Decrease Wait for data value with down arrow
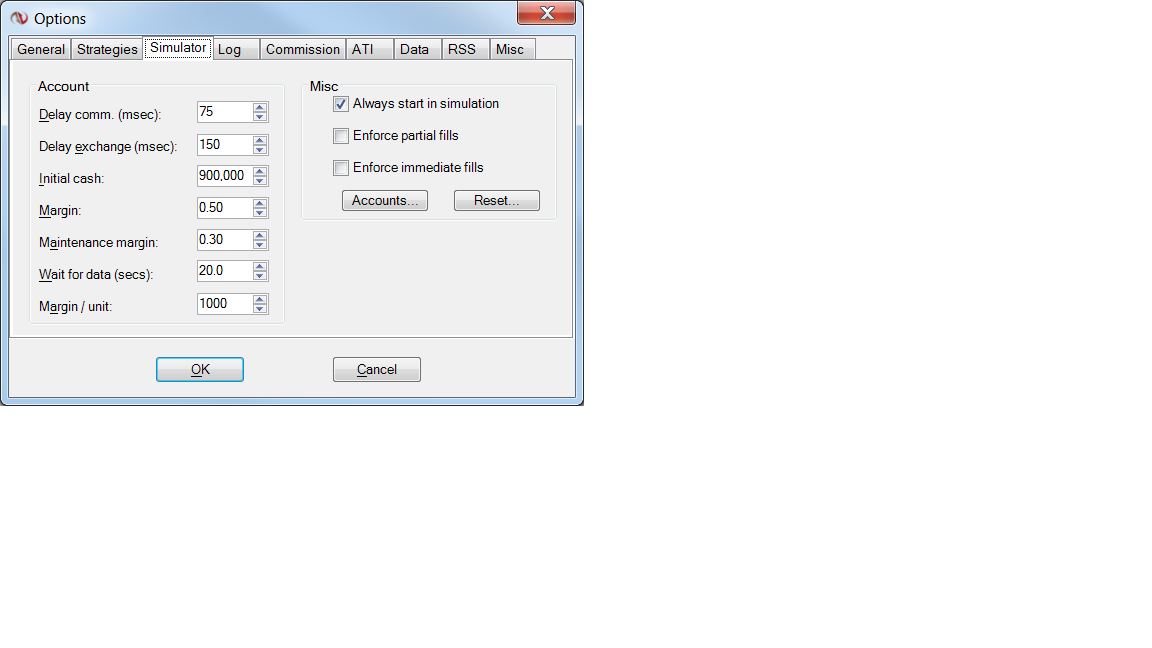The width and height of the screenshot is (1152, 648). (x=259, y=276)
